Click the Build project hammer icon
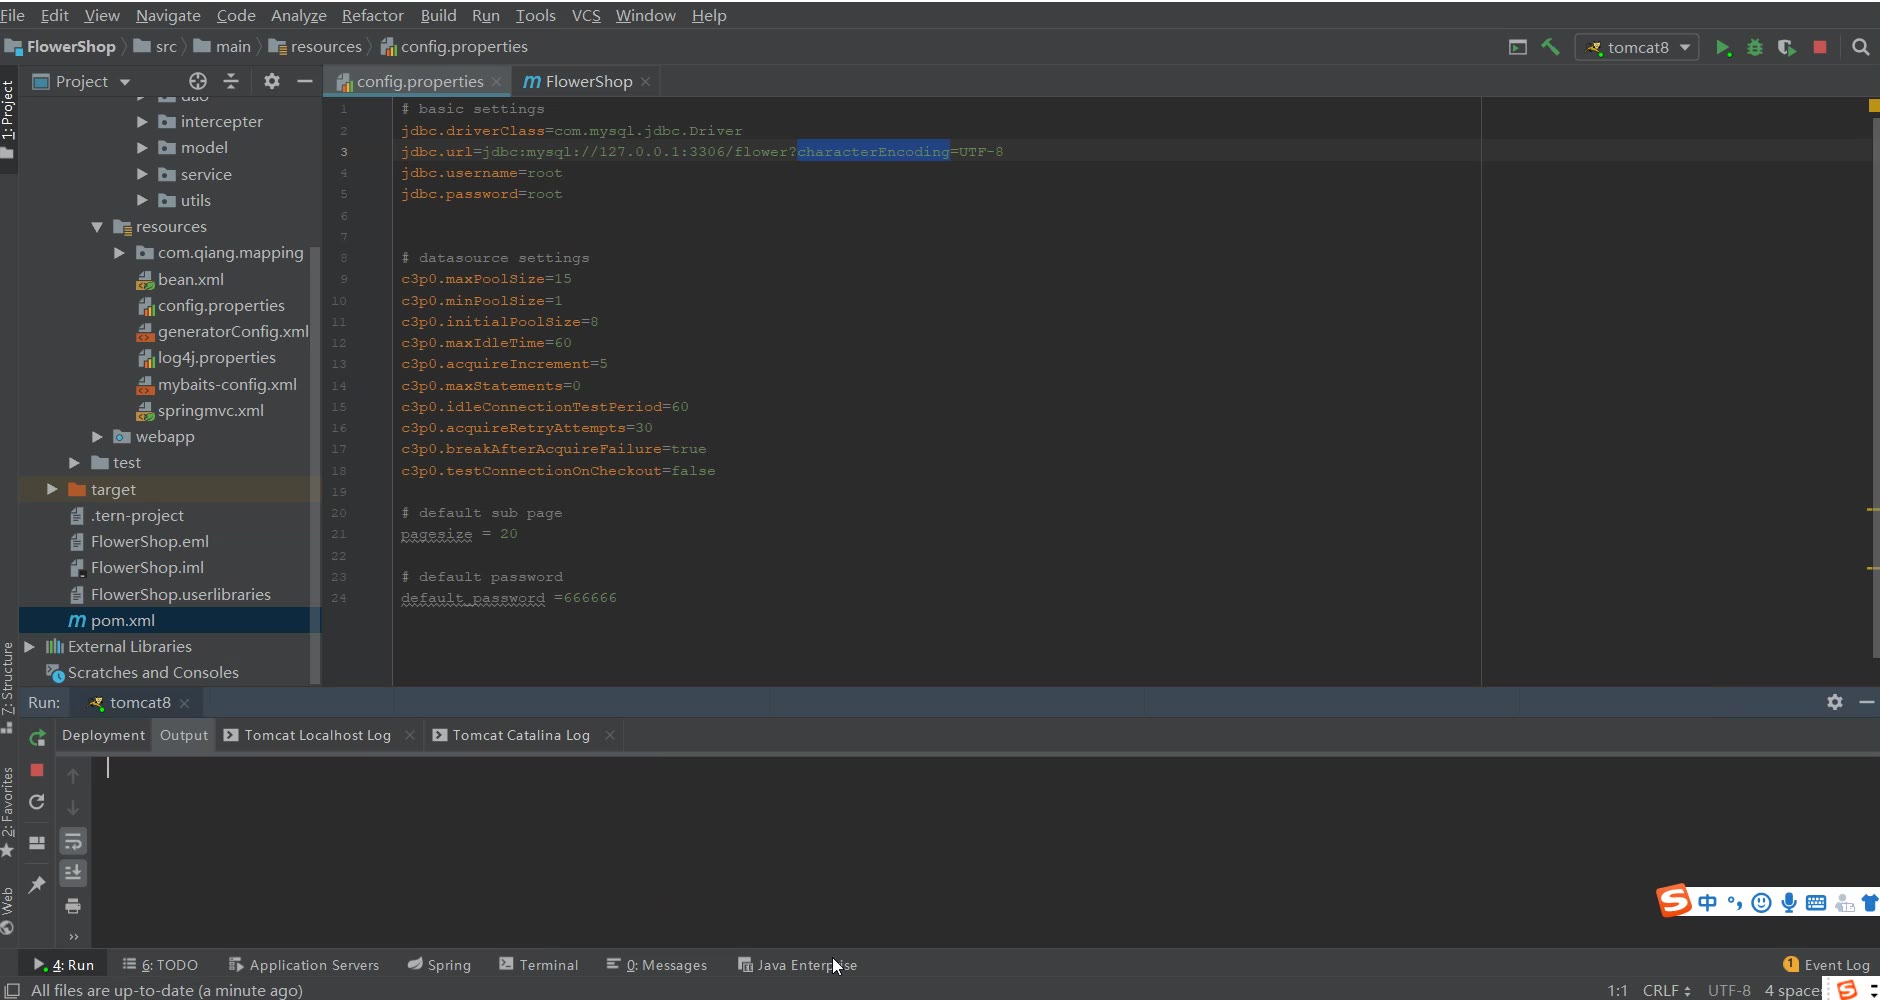The image size is (1880, 1000). [1551, 47]
